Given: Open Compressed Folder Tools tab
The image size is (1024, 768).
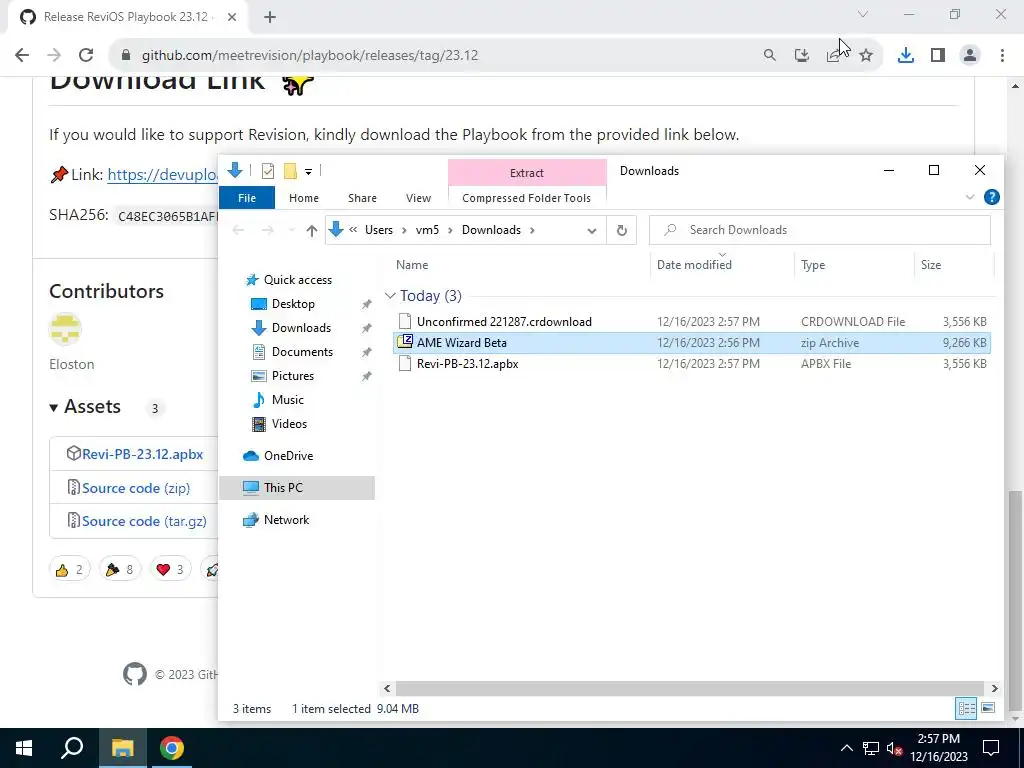Looking at the screenshot, I should tap(526, 198).
